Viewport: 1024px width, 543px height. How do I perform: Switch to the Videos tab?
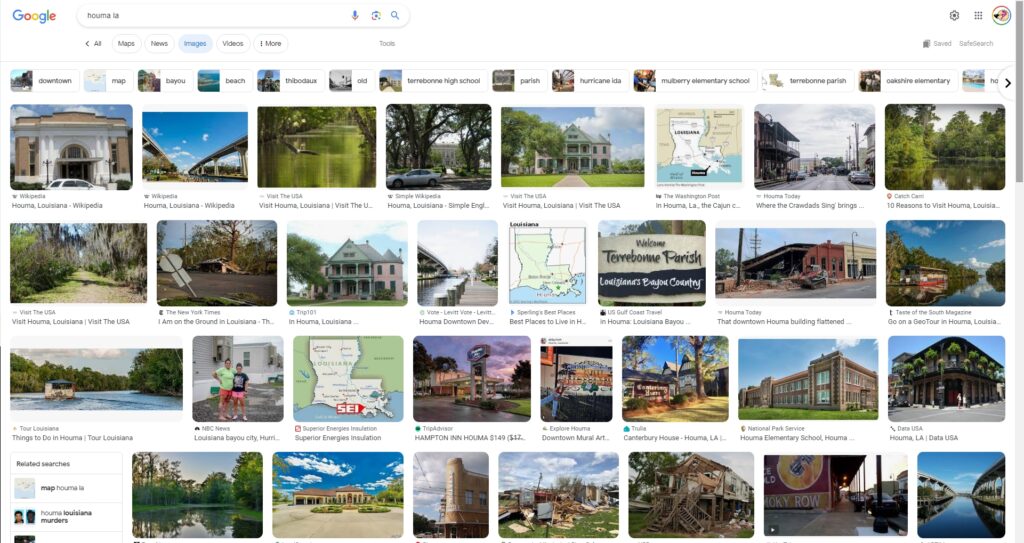(x=232, y=44)
